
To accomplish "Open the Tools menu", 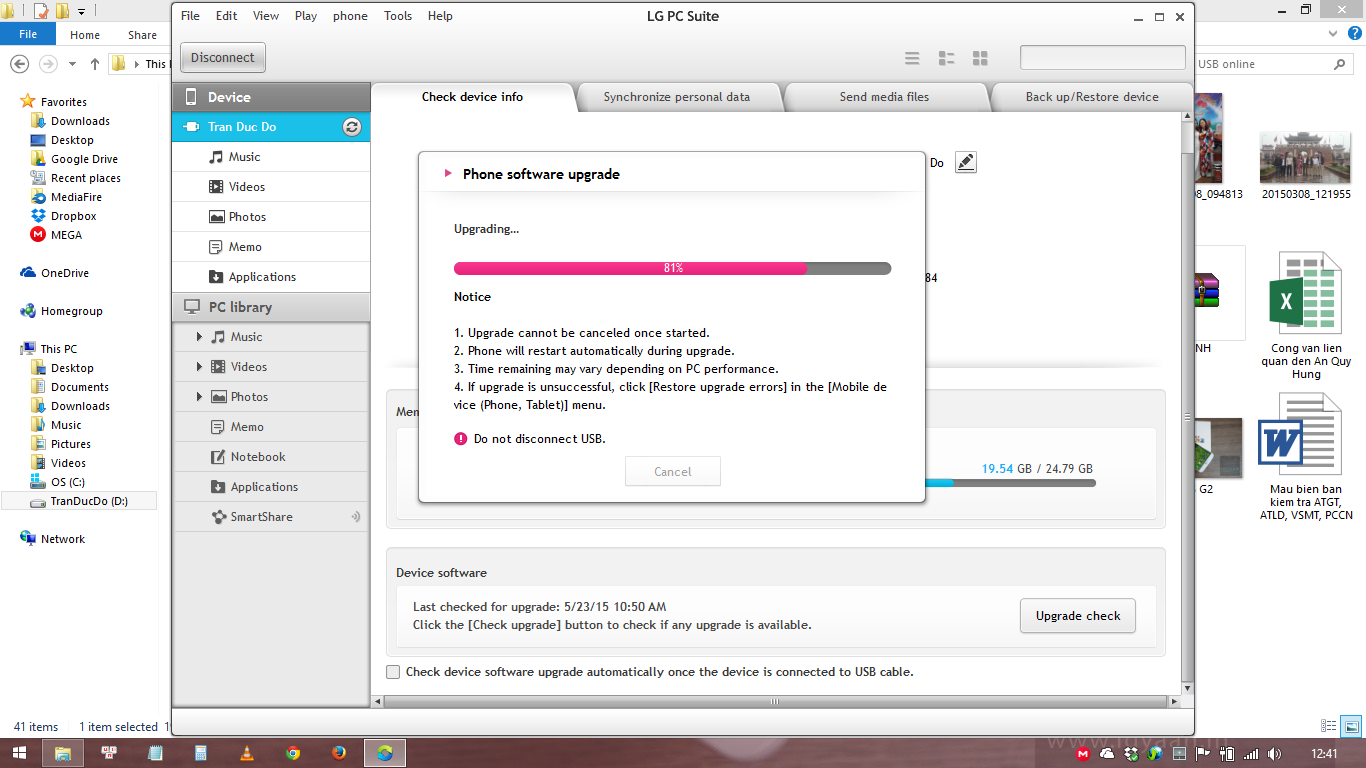I will tap(398, 16).
